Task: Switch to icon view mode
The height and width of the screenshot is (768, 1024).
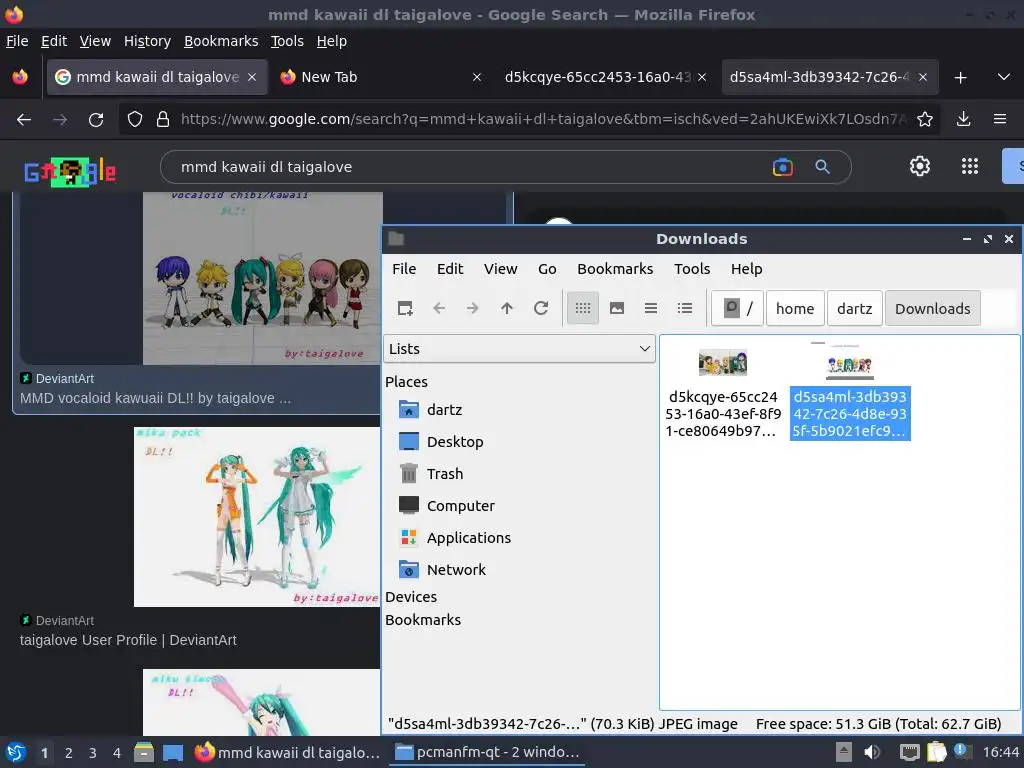Action: [583, 308]
